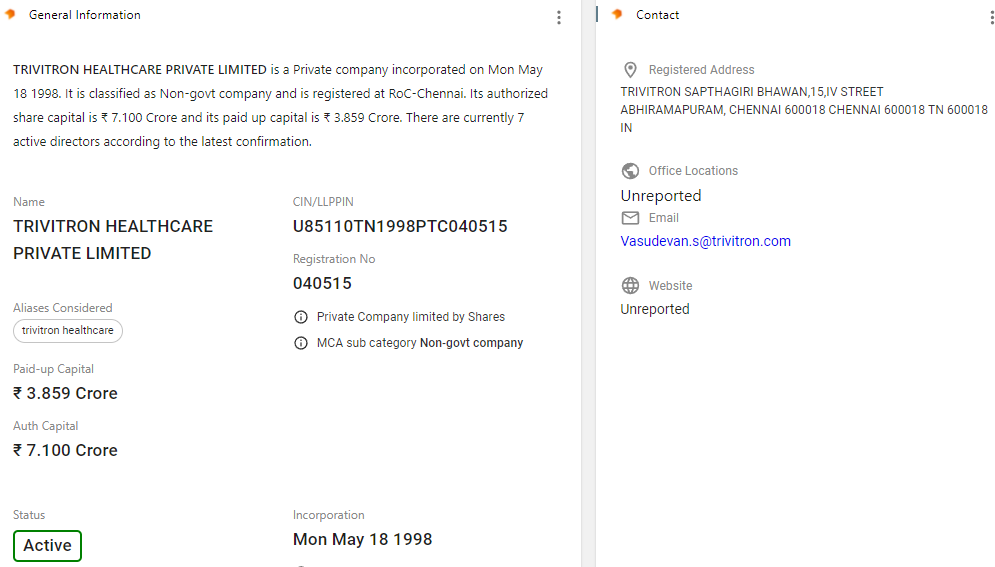Click the General Information orange pin icon
Screen dimensions: 995x567
tap(10, 14)
